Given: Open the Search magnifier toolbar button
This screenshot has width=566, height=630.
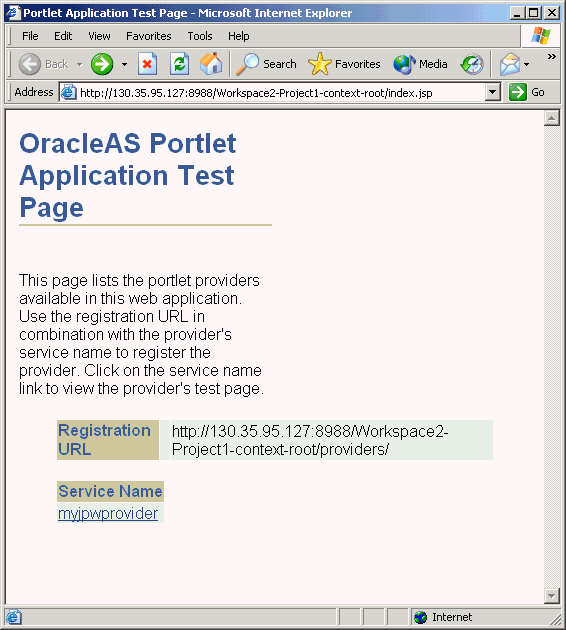Looking at the screenshot, I should pyautogui.click(x=266, y=64).
